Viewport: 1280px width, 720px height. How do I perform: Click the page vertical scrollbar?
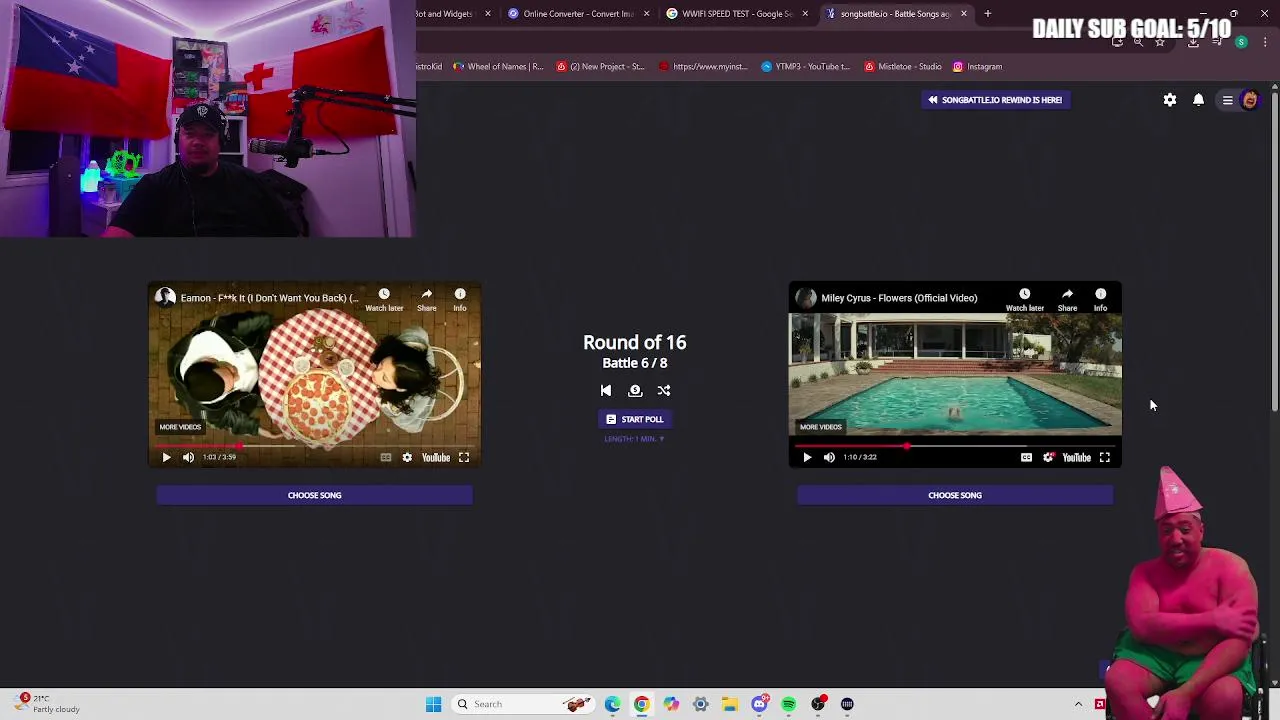click(1274, 250)
